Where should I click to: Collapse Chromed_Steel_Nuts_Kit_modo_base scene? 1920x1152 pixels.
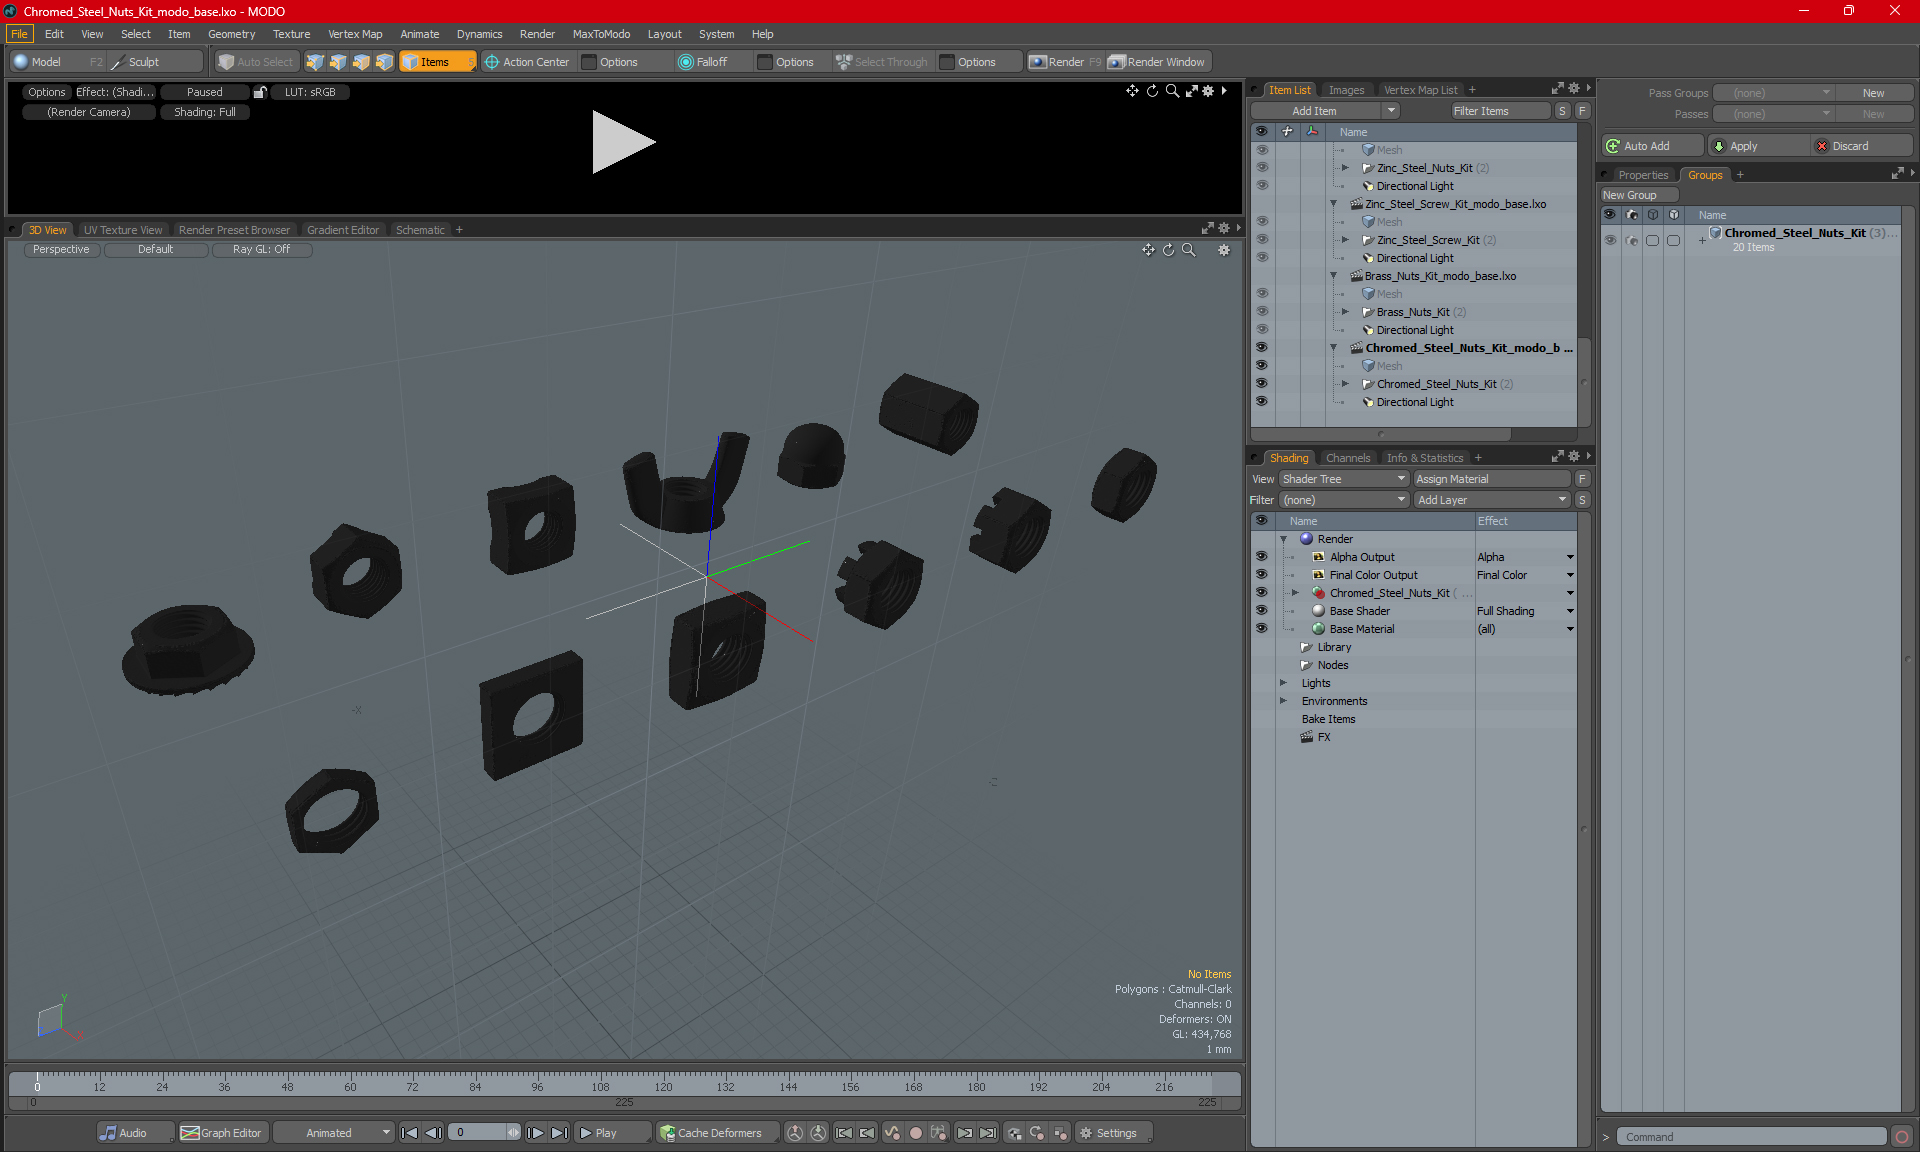tap(1333, 348)
